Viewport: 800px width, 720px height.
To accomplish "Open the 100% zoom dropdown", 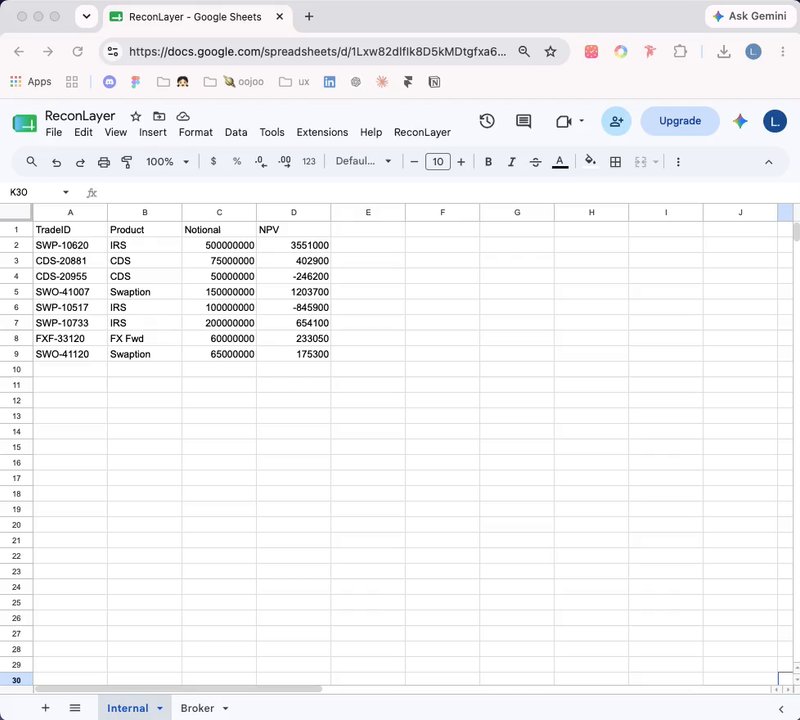I will click(x=167, y=162).
